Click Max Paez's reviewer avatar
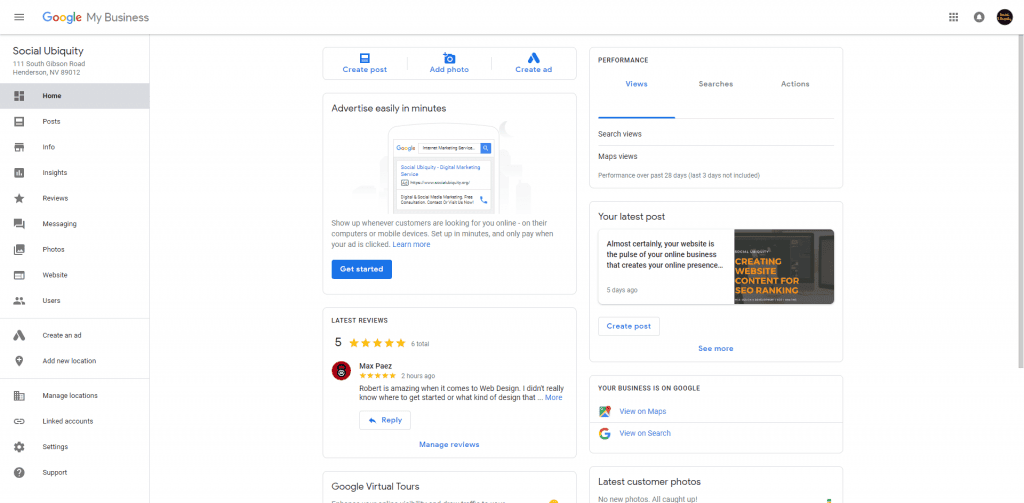Screen dimensions: 1024x503 (x=341, y=370)
